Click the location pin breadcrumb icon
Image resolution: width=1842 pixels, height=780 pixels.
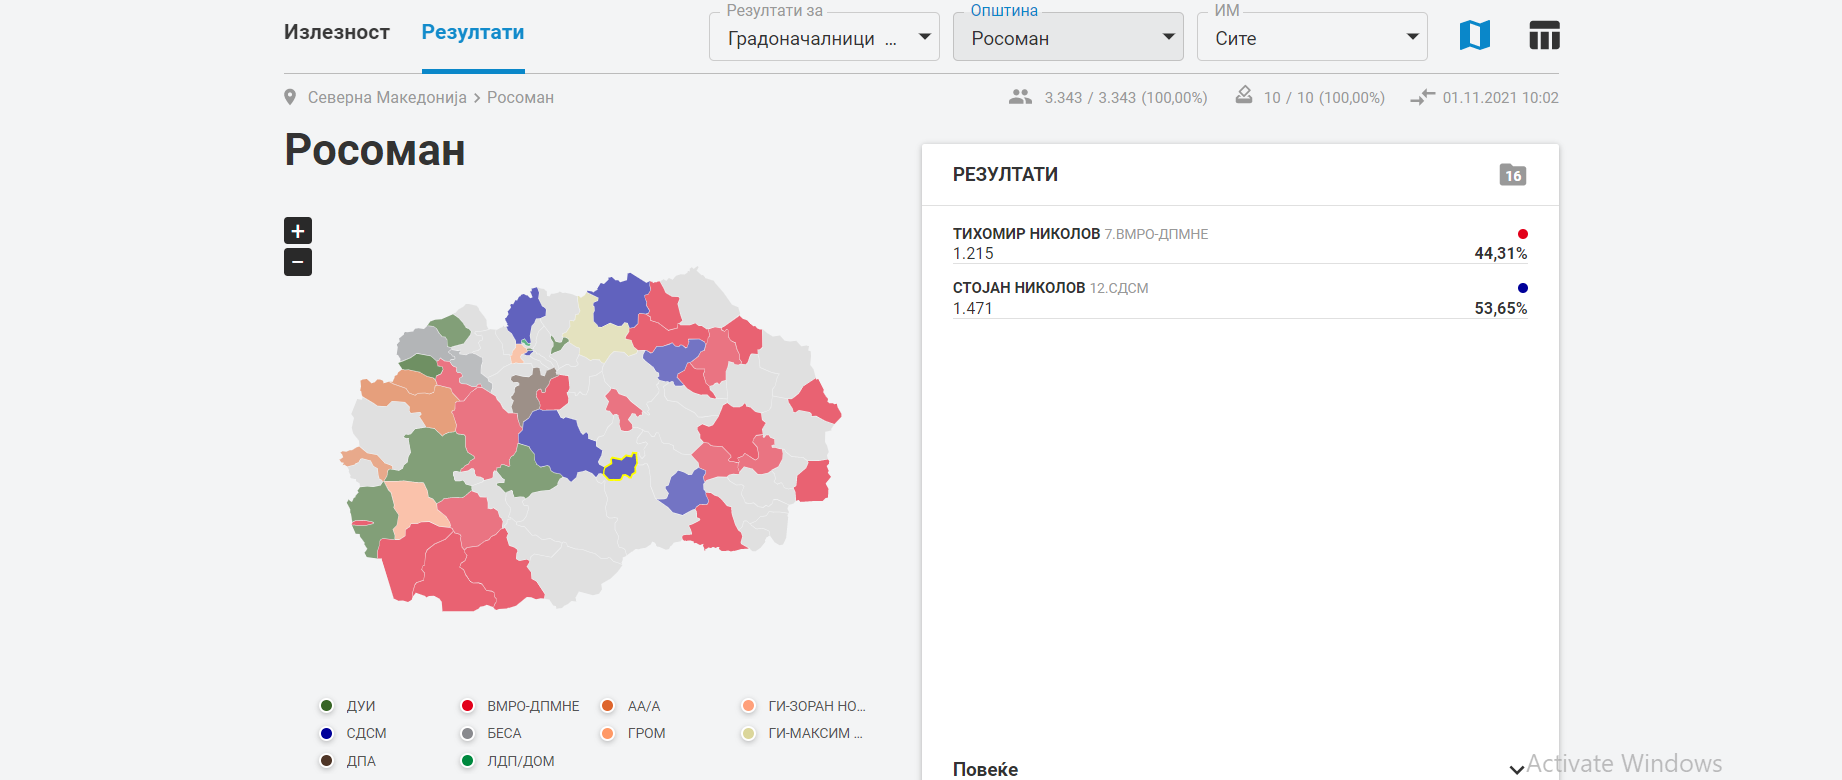[x=290, y=97]
